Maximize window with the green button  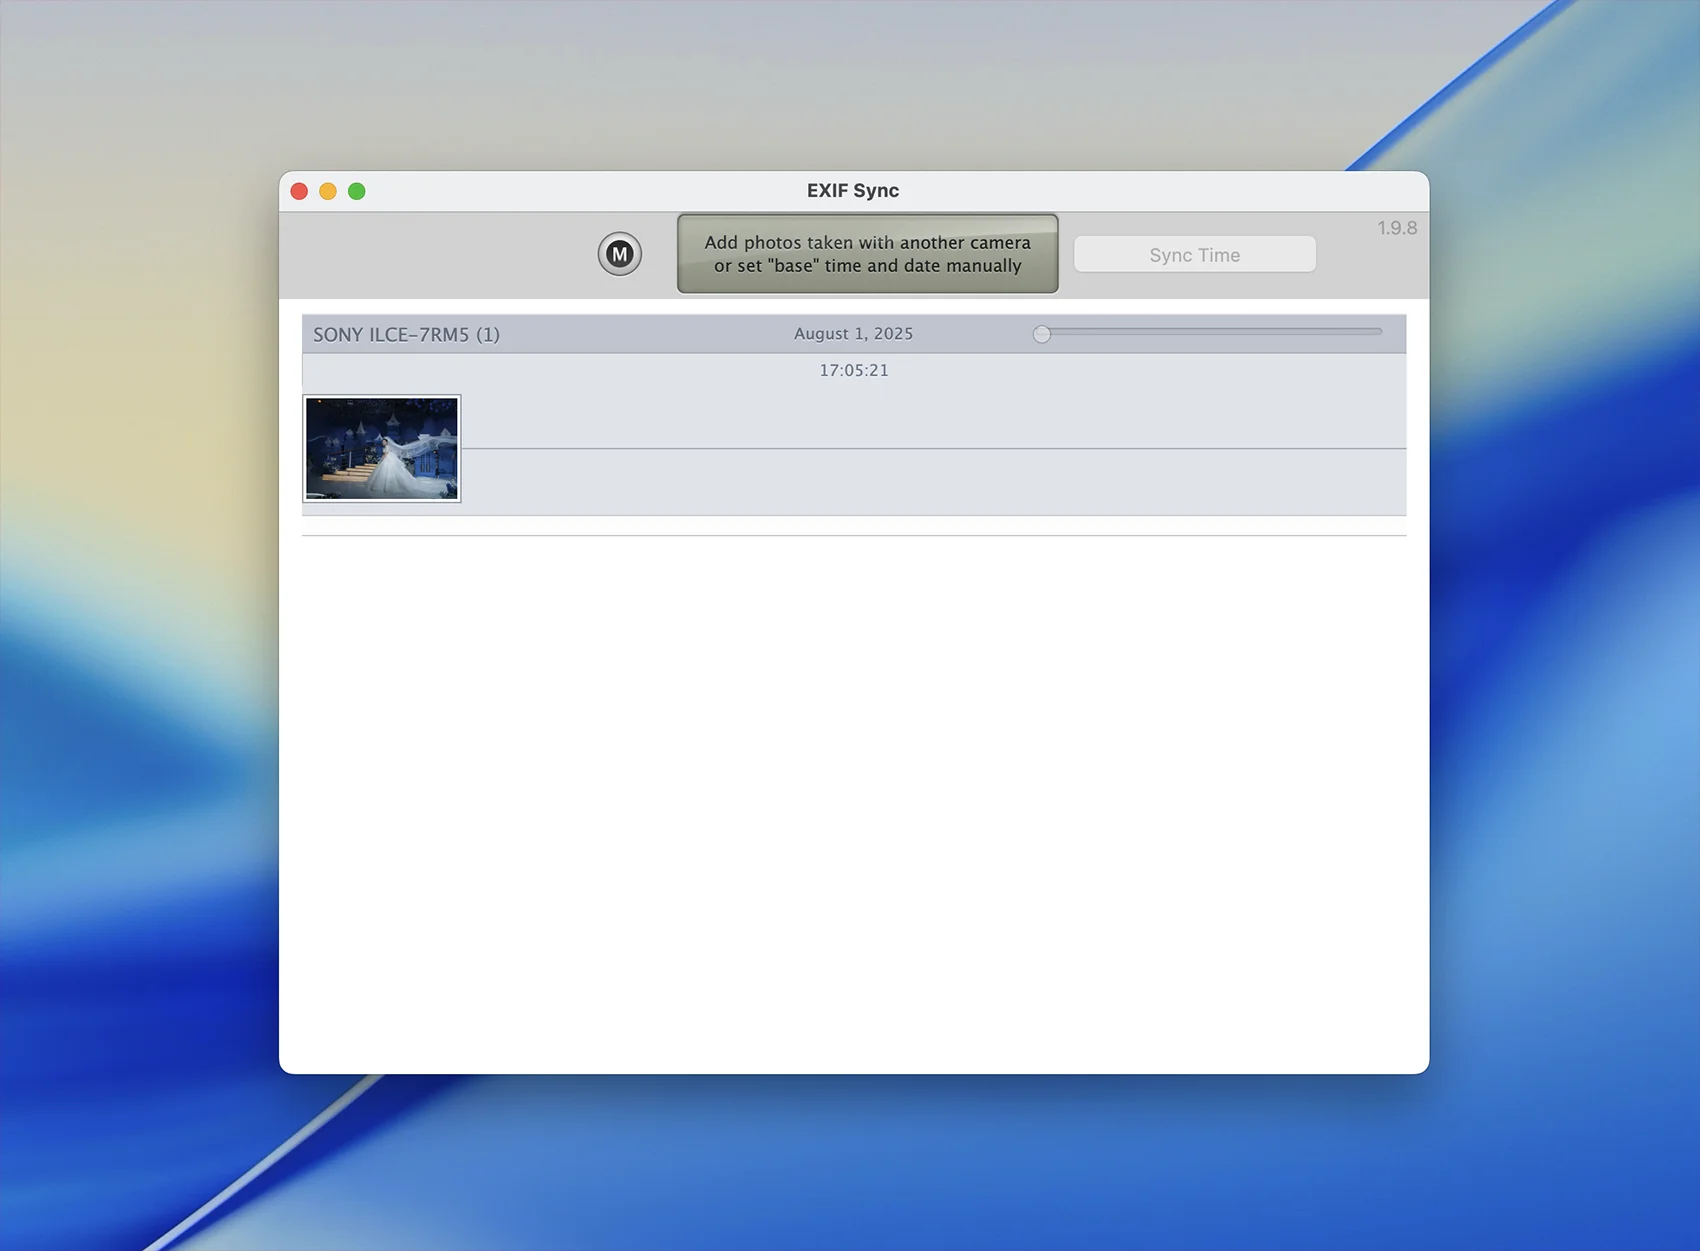click(357, 191)
